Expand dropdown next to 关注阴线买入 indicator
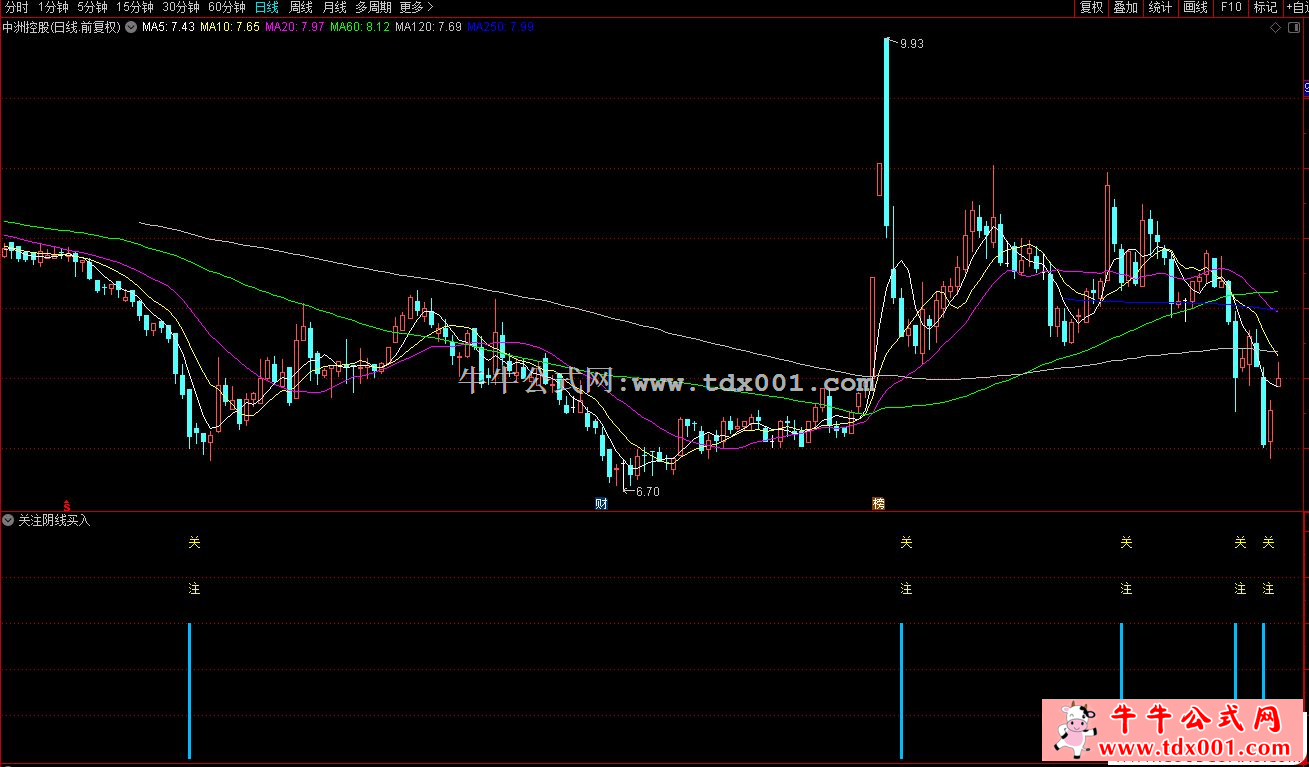Viewport: 1309px width, 767px height. tap(9, 520)
